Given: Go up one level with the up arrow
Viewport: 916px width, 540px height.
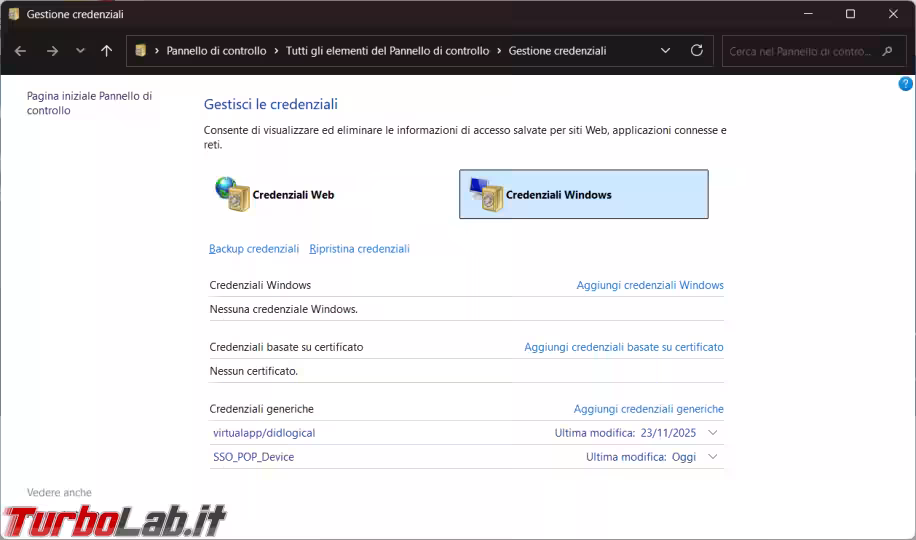Looking at the screenshot, I should pos(106,51).
